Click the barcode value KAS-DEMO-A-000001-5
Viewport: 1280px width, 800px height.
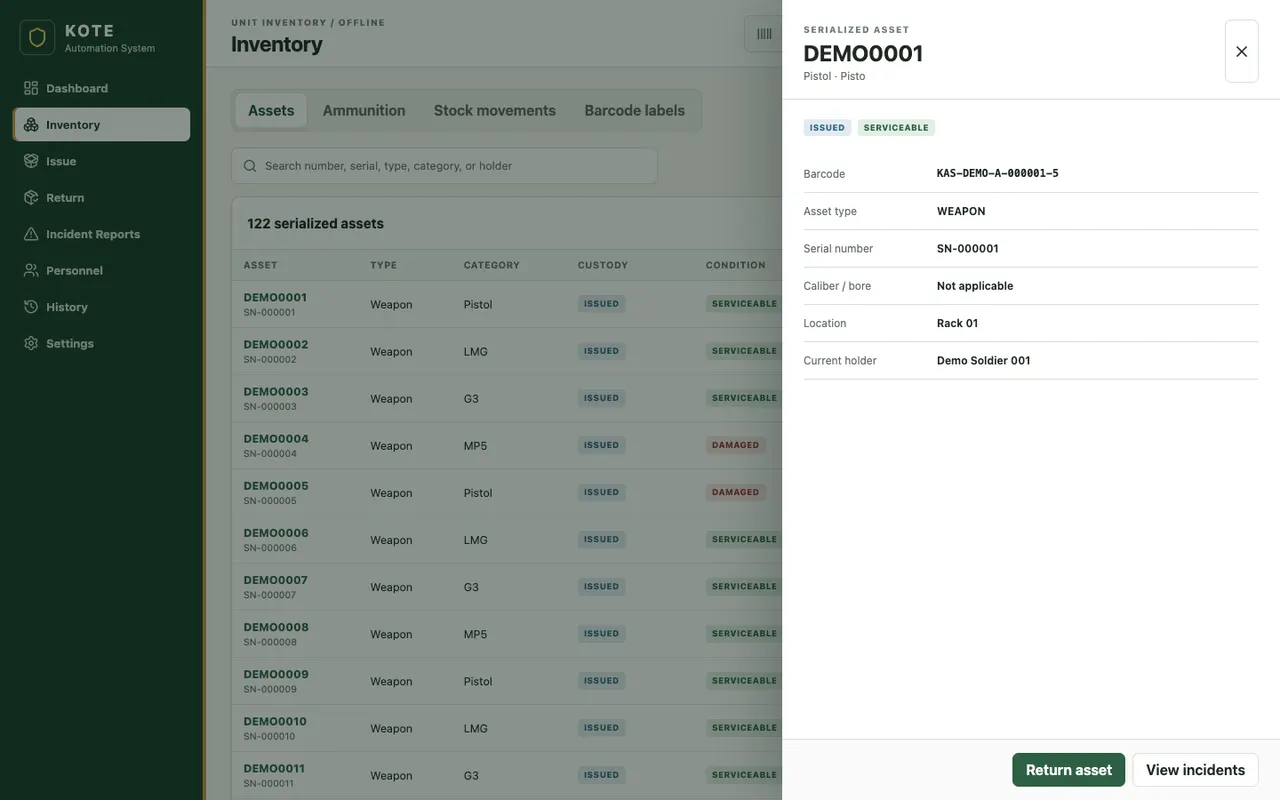pos(997,173)
